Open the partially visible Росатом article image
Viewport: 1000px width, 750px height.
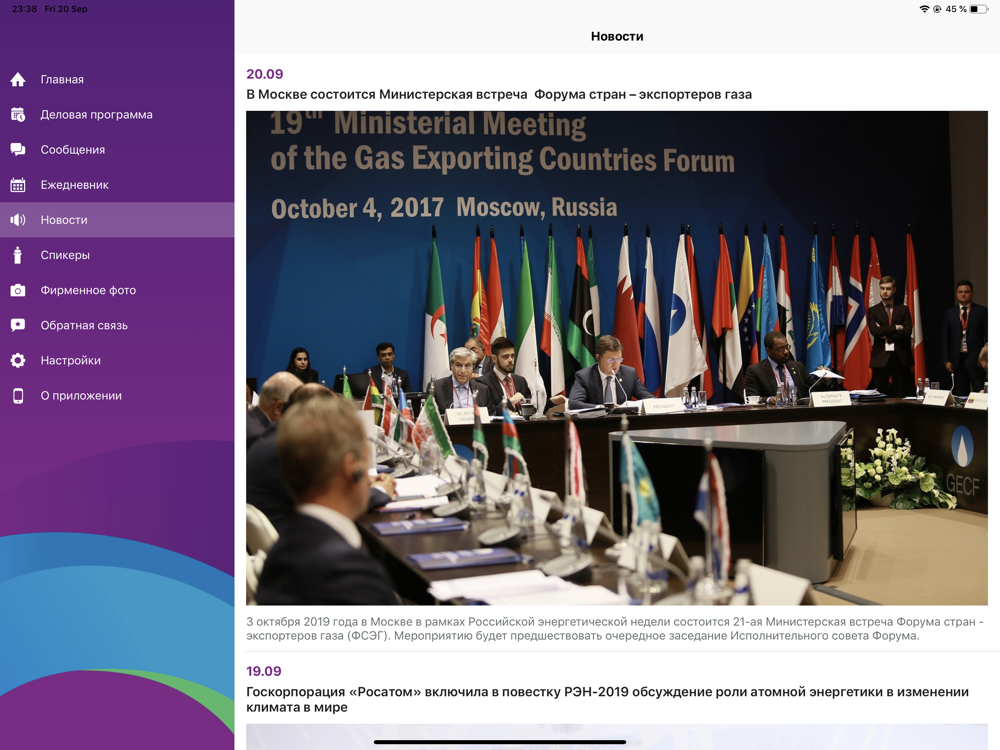617,737
